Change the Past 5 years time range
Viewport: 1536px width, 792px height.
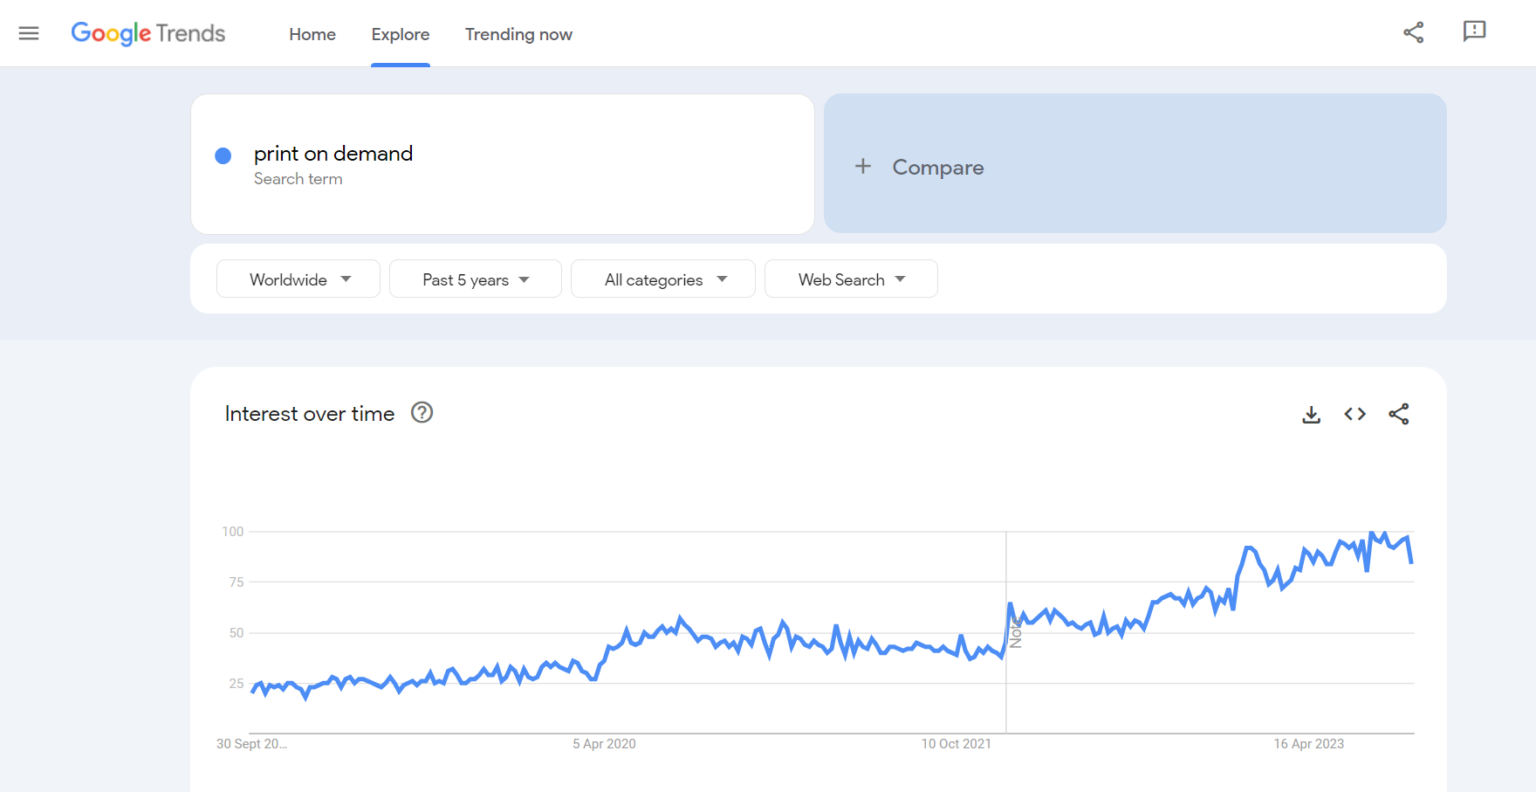pos(475,279)
